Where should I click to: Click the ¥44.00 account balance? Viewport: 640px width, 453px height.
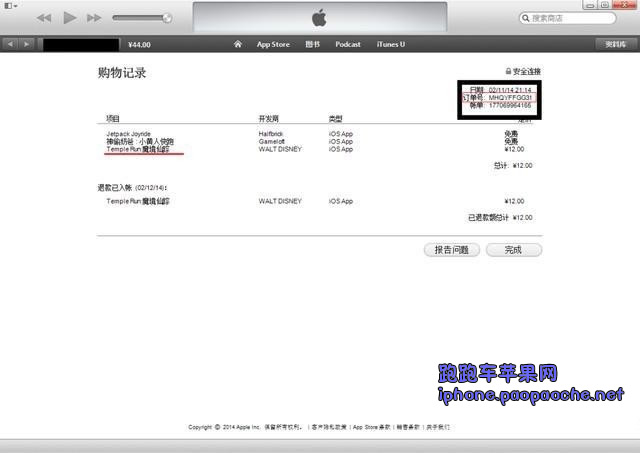[x=139, y=44]
